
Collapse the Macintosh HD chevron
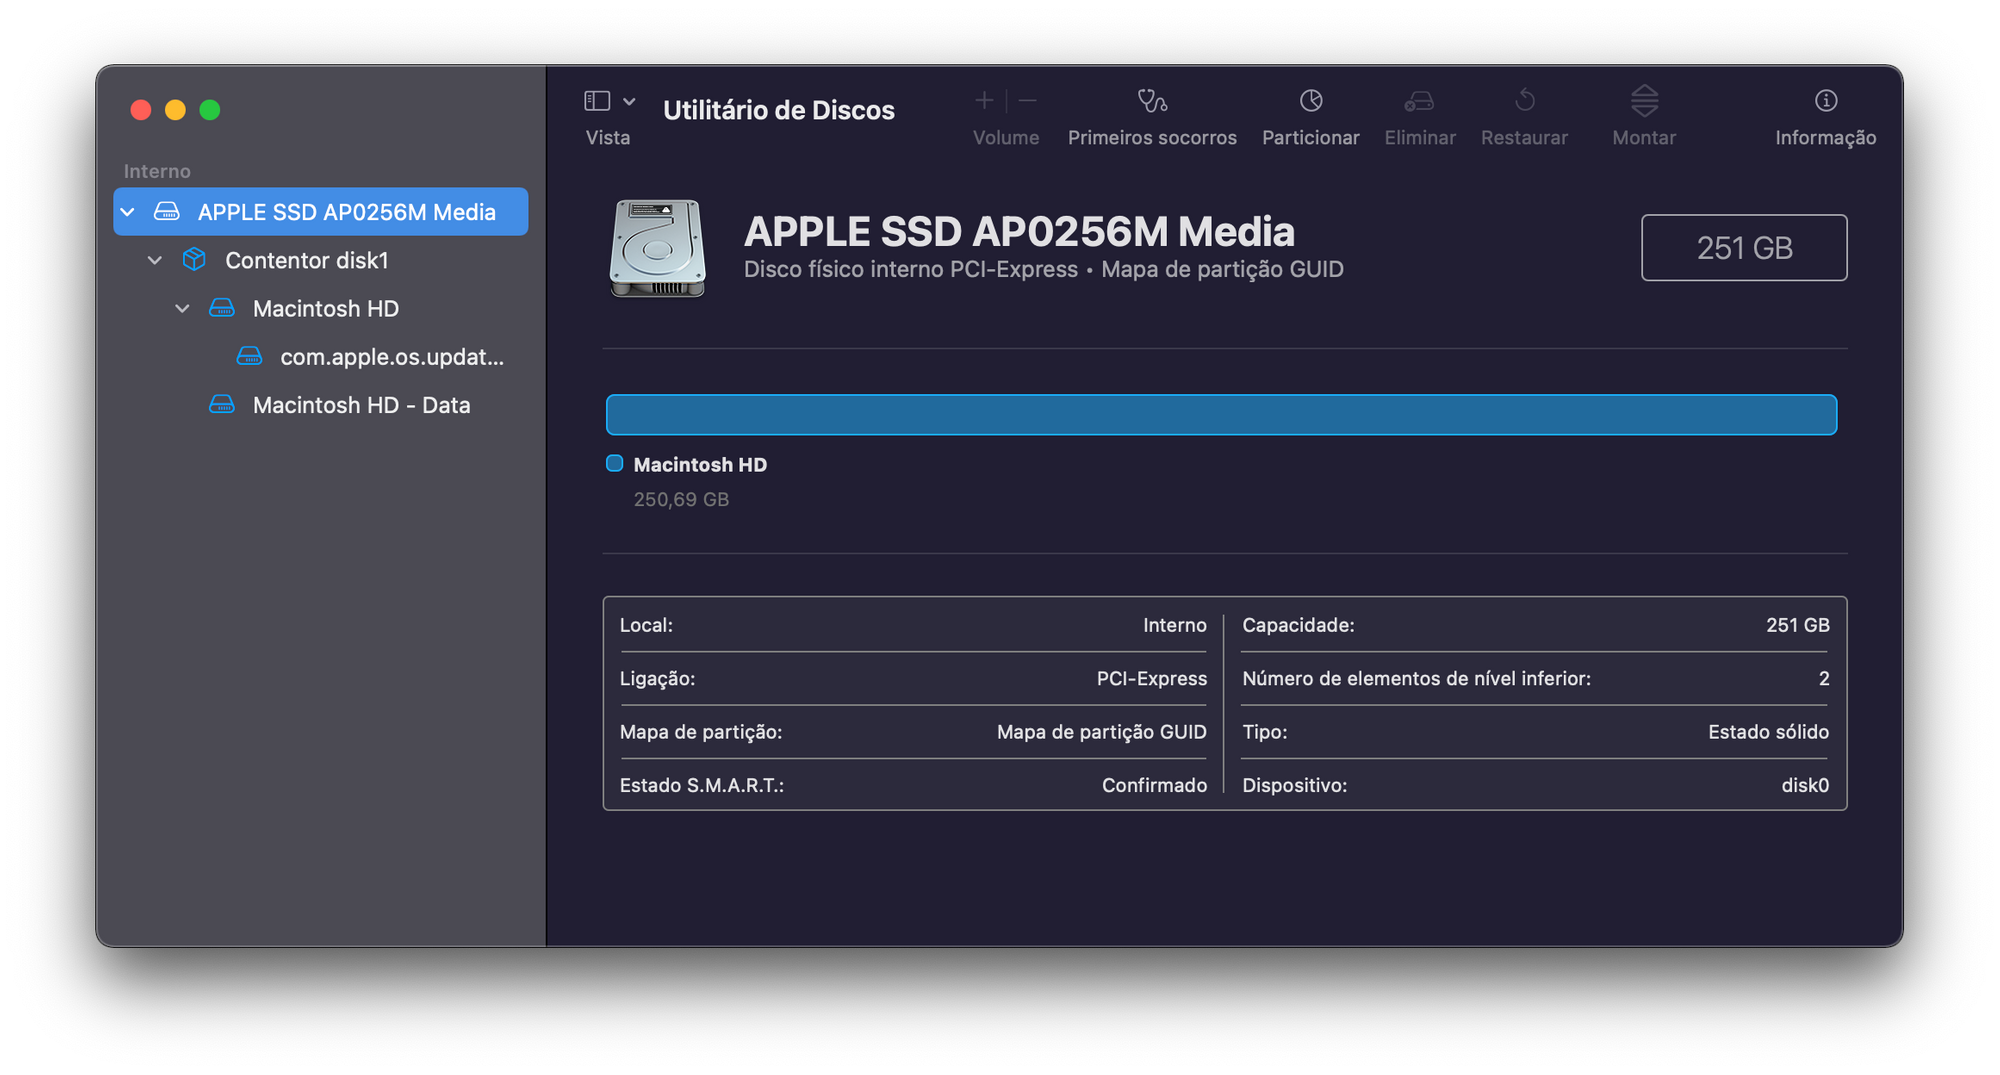tap(182, 309)
